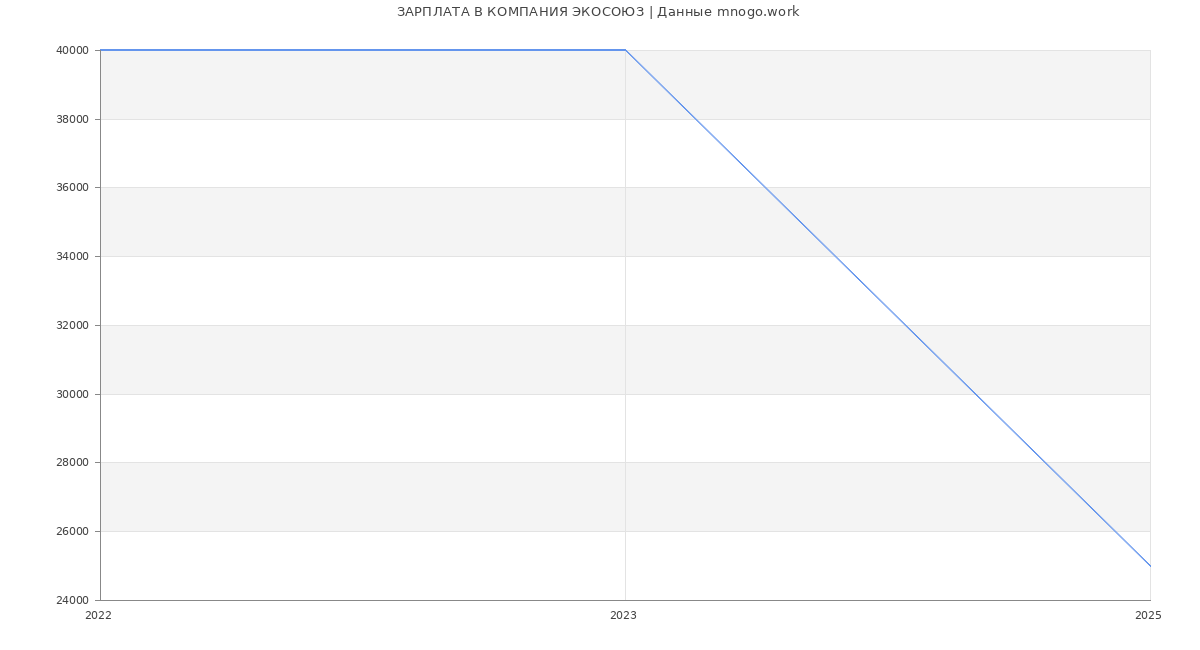Select the 36000 y-axis label
Screen dimensions: 1200x650
(73, 188)
